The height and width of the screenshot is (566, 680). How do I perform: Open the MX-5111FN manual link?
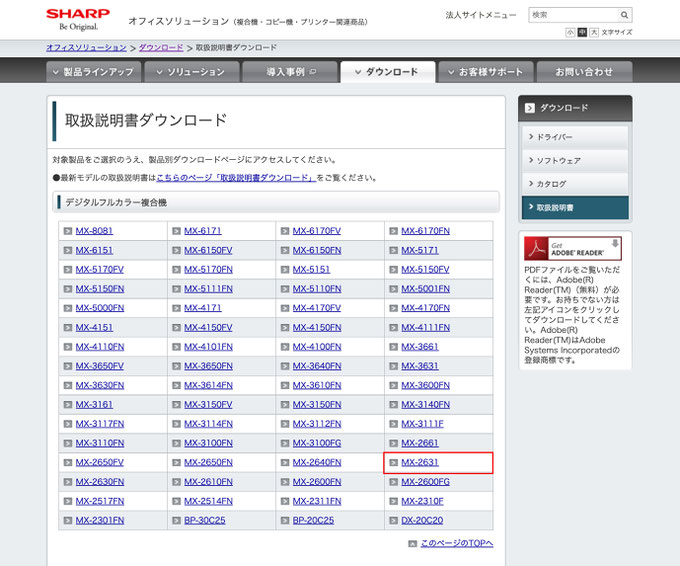208,289
